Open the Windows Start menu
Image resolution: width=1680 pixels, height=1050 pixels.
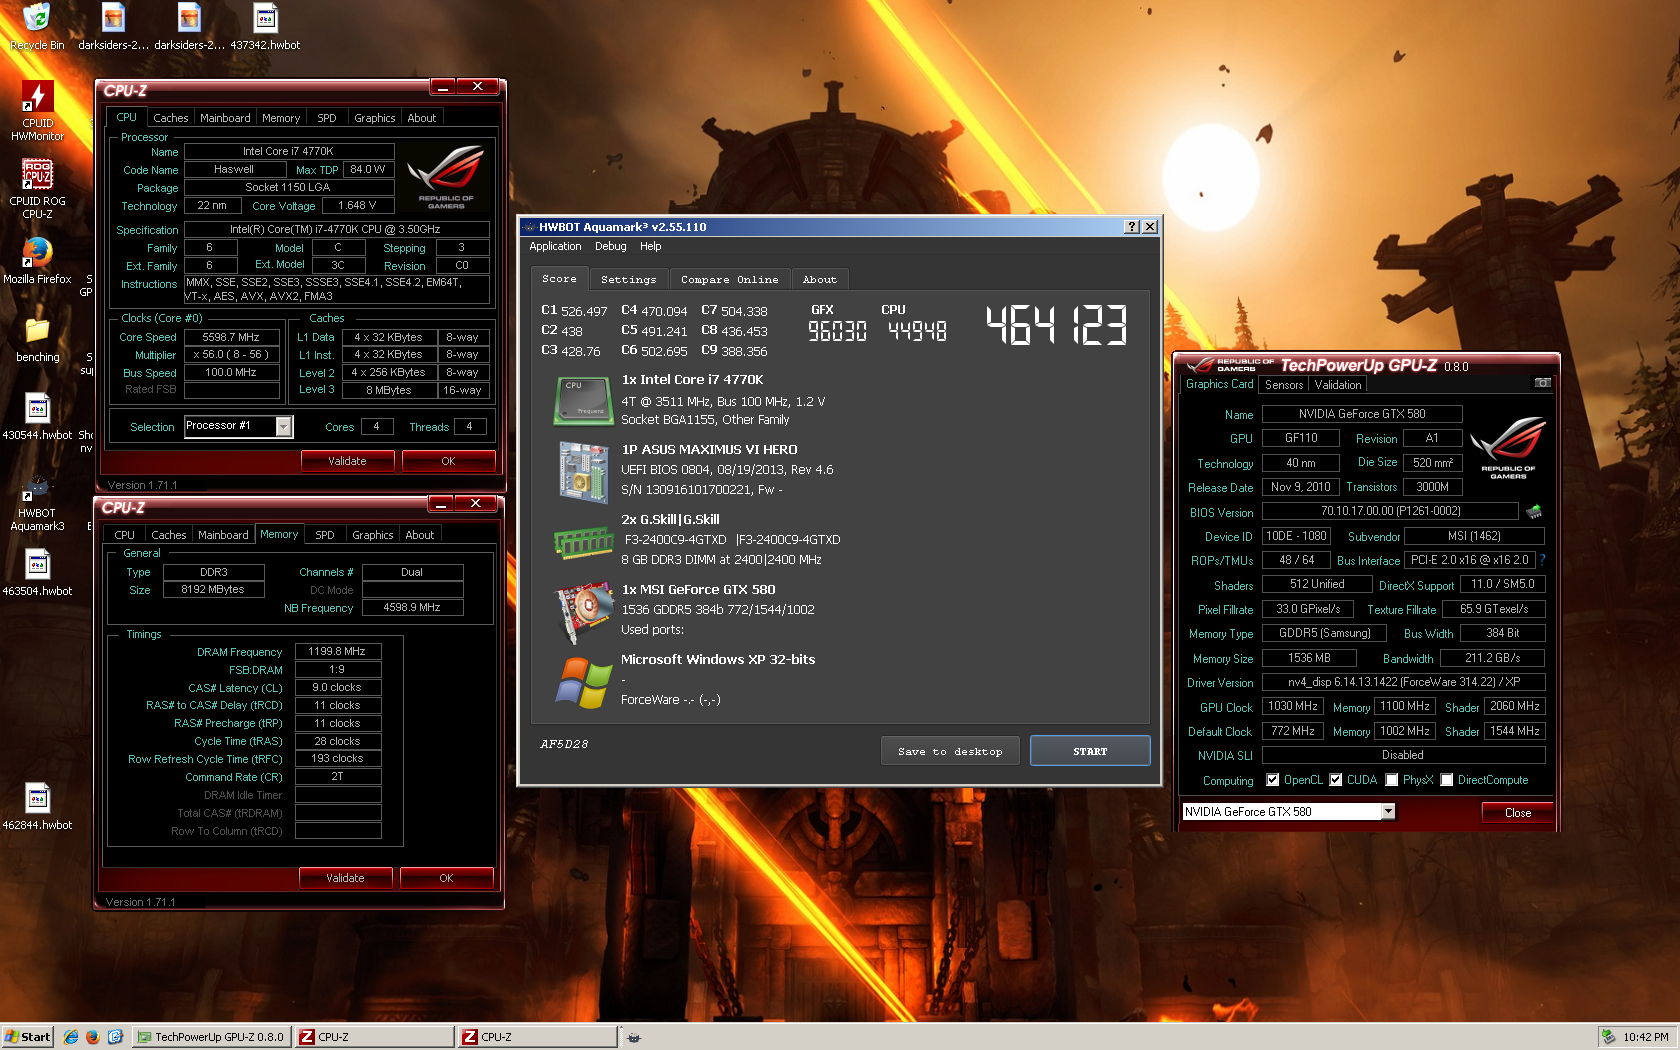27,1037
